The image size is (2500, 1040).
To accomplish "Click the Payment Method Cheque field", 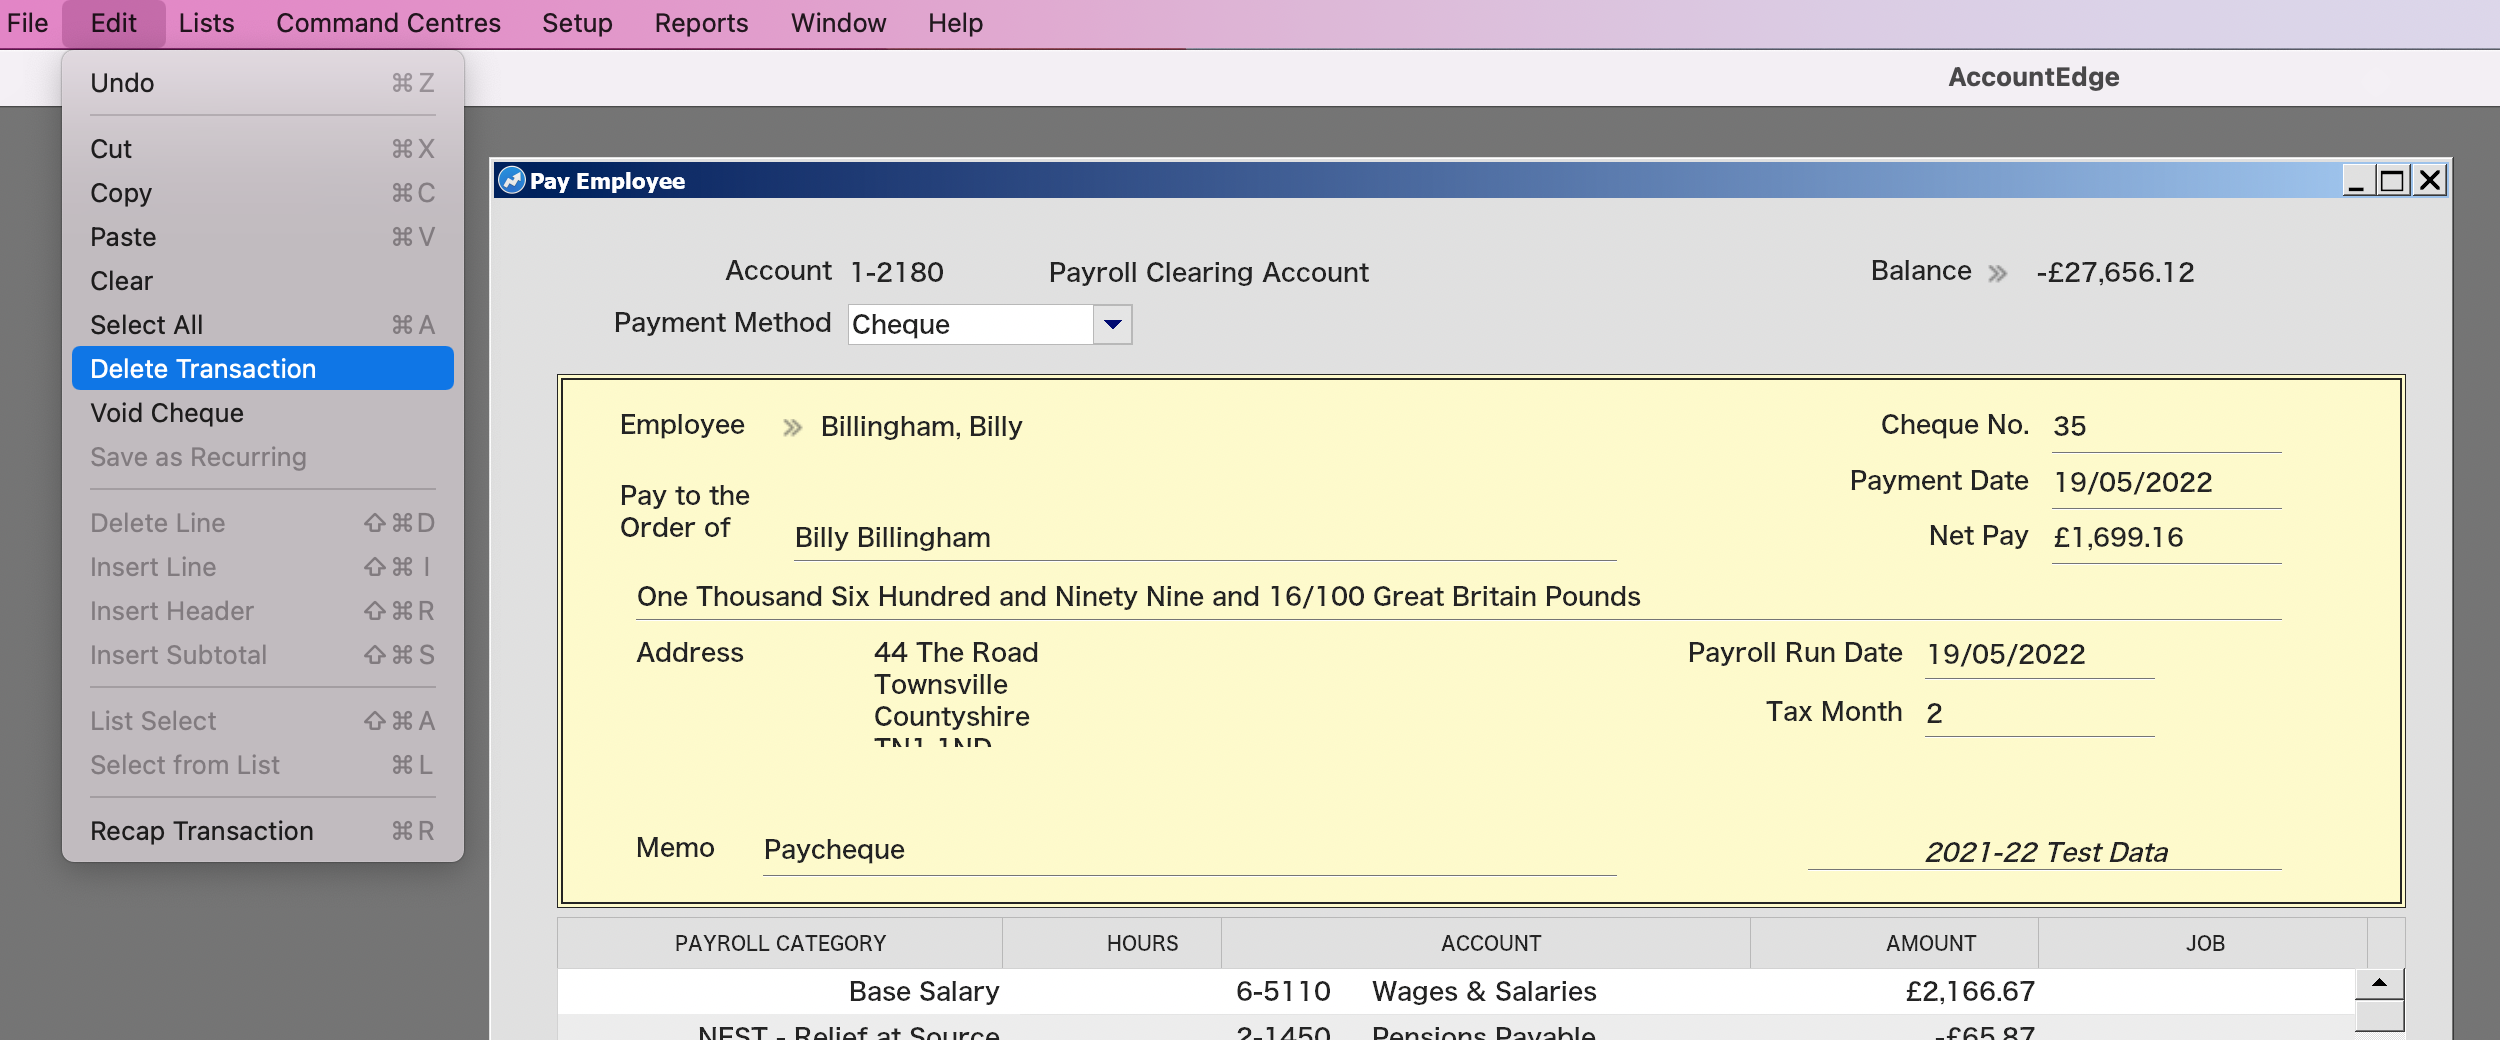I will [970, 324].
